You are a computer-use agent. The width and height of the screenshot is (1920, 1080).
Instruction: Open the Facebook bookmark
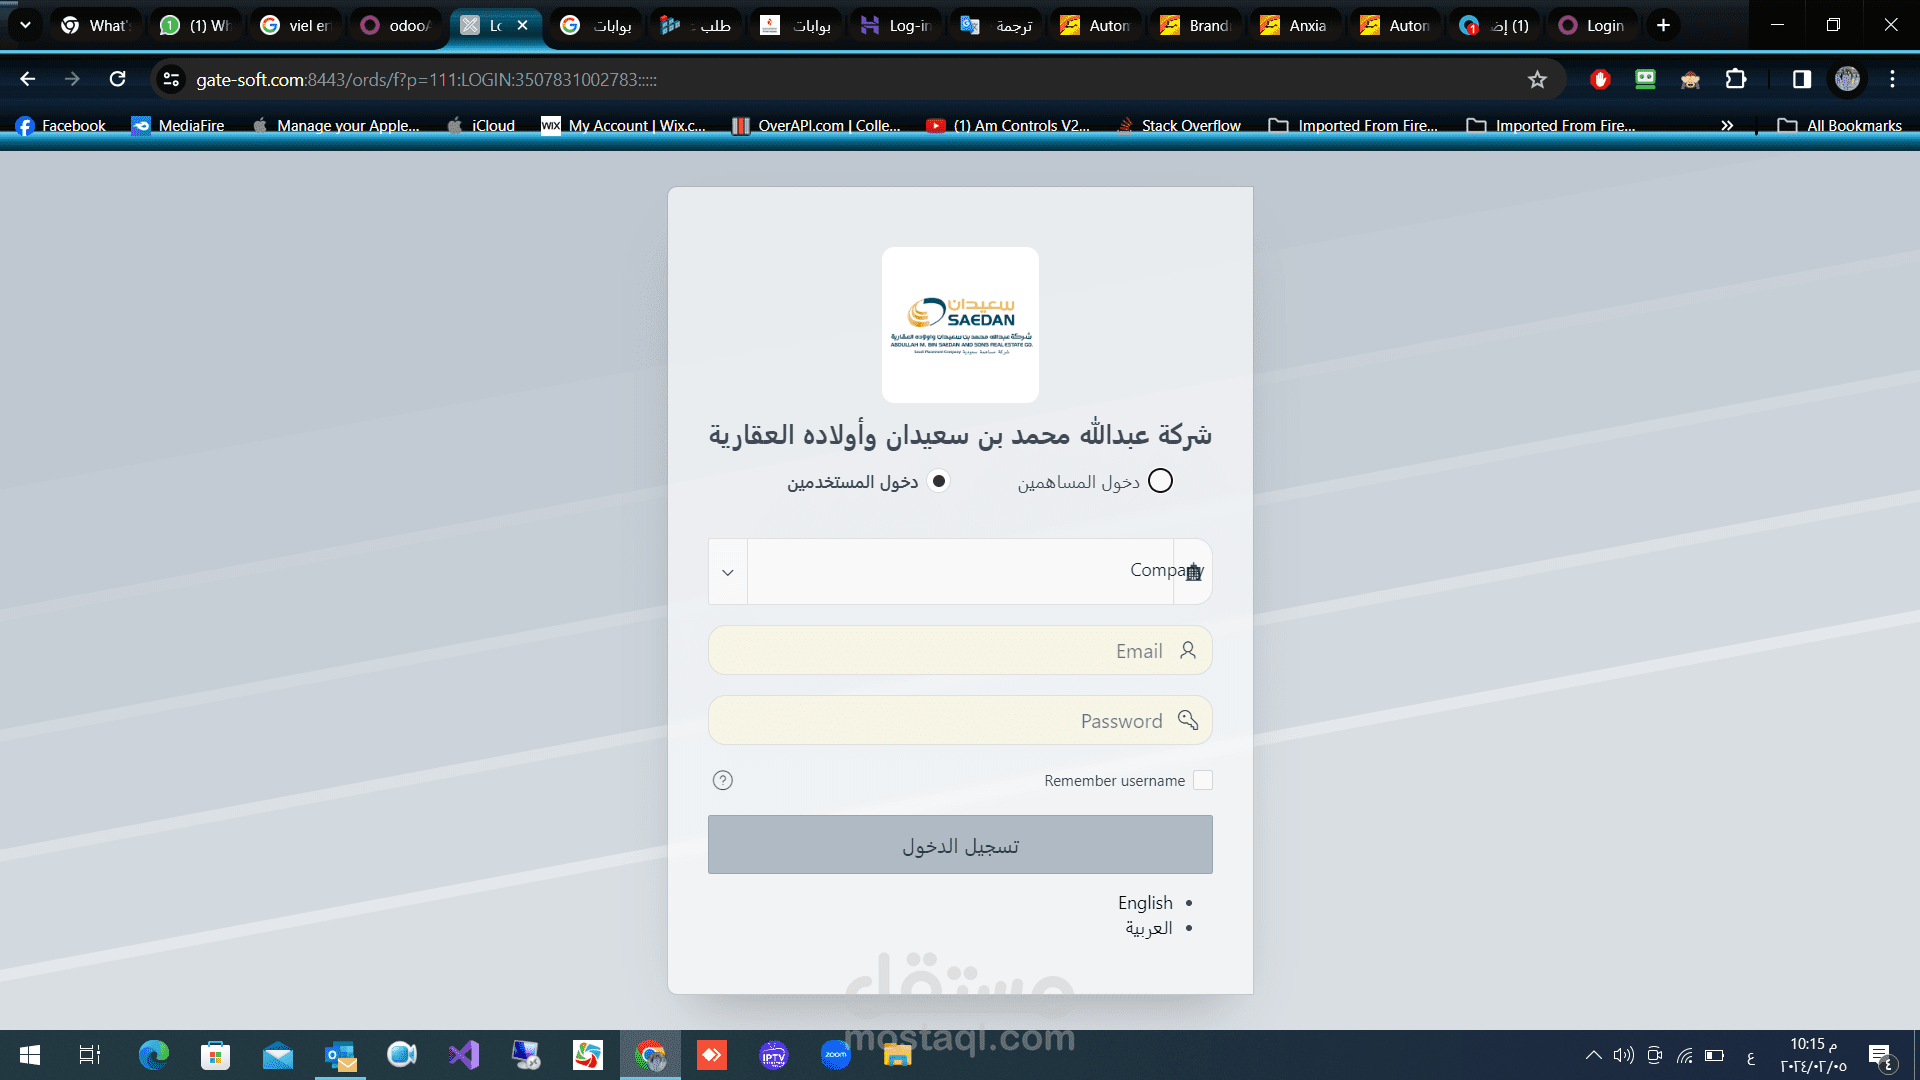61,125
